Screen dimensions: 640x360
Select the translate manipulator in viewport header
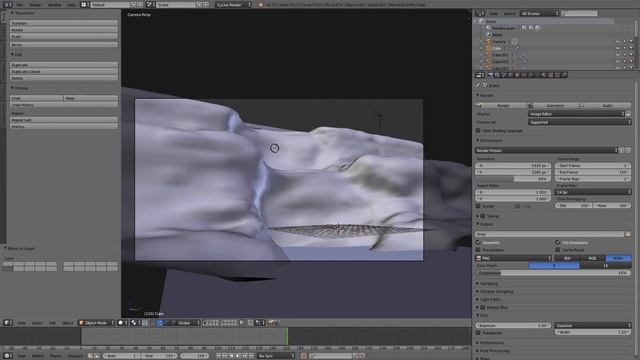(x=160, y=322)
